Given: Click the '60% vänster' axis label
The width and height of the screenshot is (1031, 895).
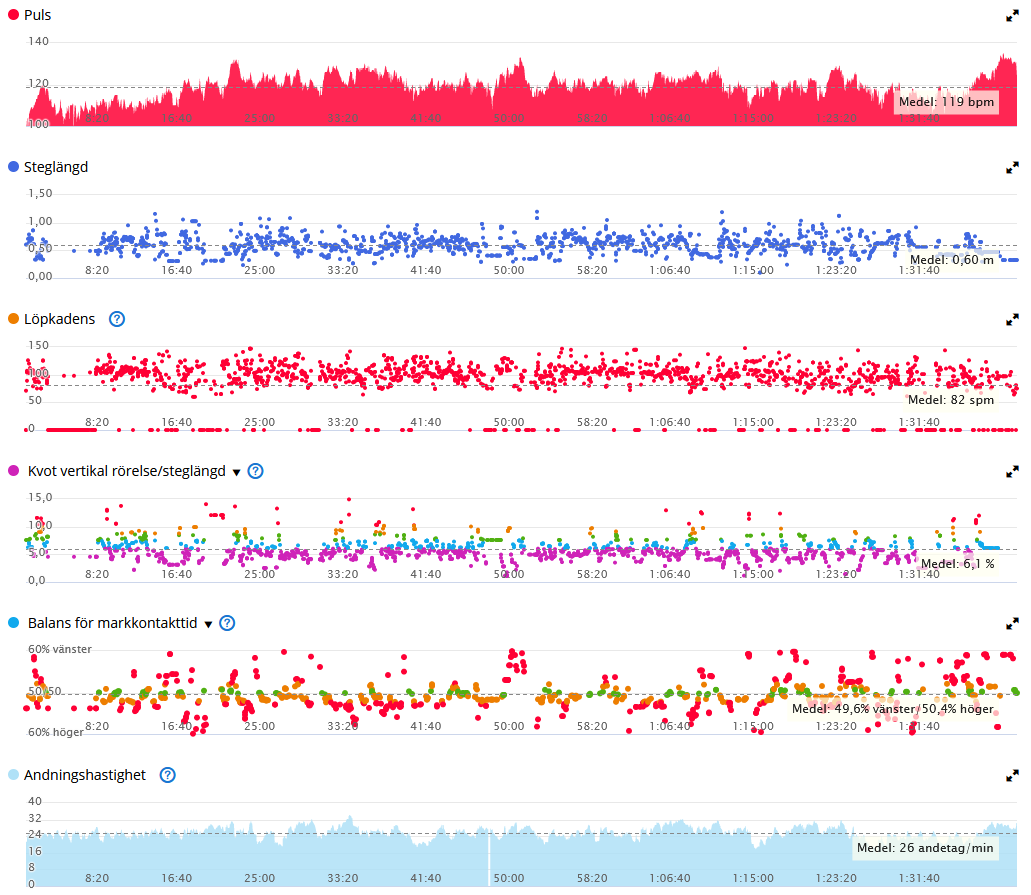Looking at the screenshot, I should pyautogui.click(x=60, y=649).
